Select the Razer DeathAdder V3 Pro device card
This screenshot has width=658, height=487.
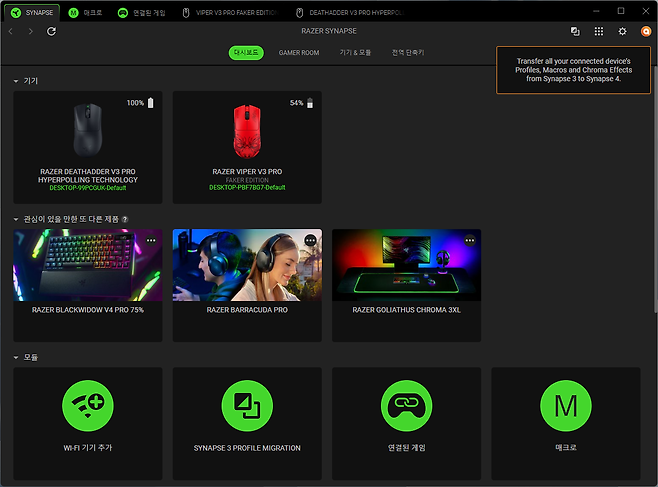[x=88, y=147]
